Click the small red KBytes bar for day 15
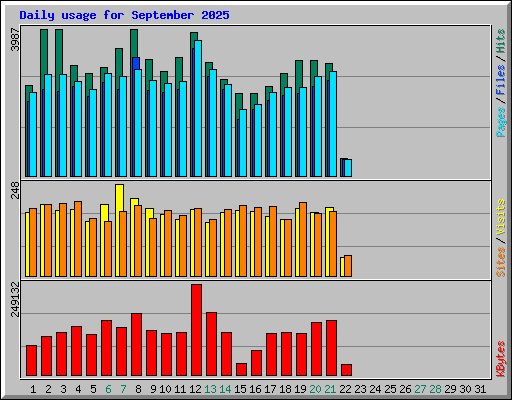 [x=241, y=369]
